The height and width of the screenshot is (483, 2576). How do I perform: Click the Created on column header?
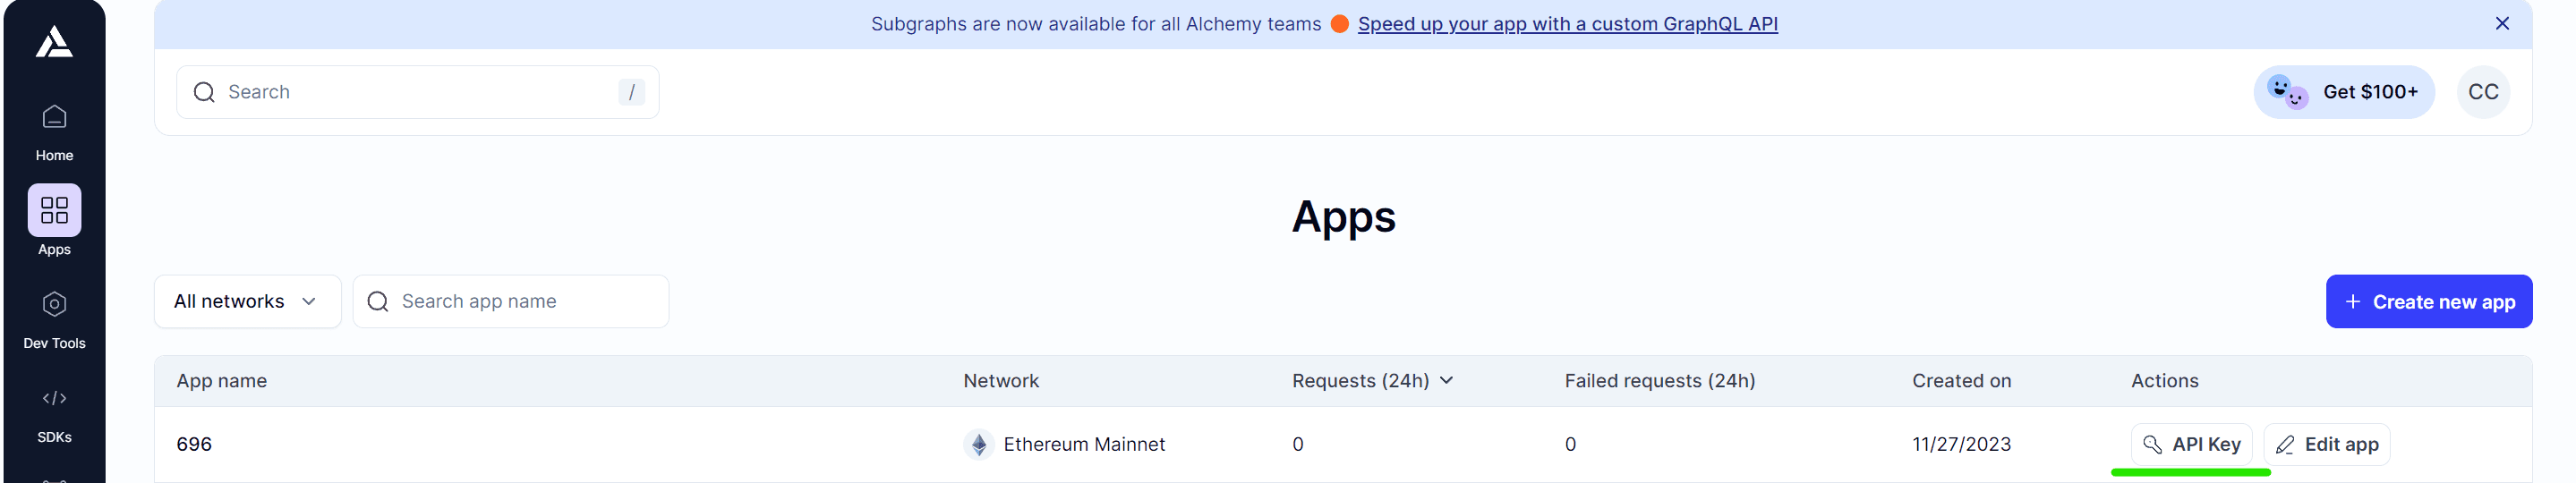1961,381
